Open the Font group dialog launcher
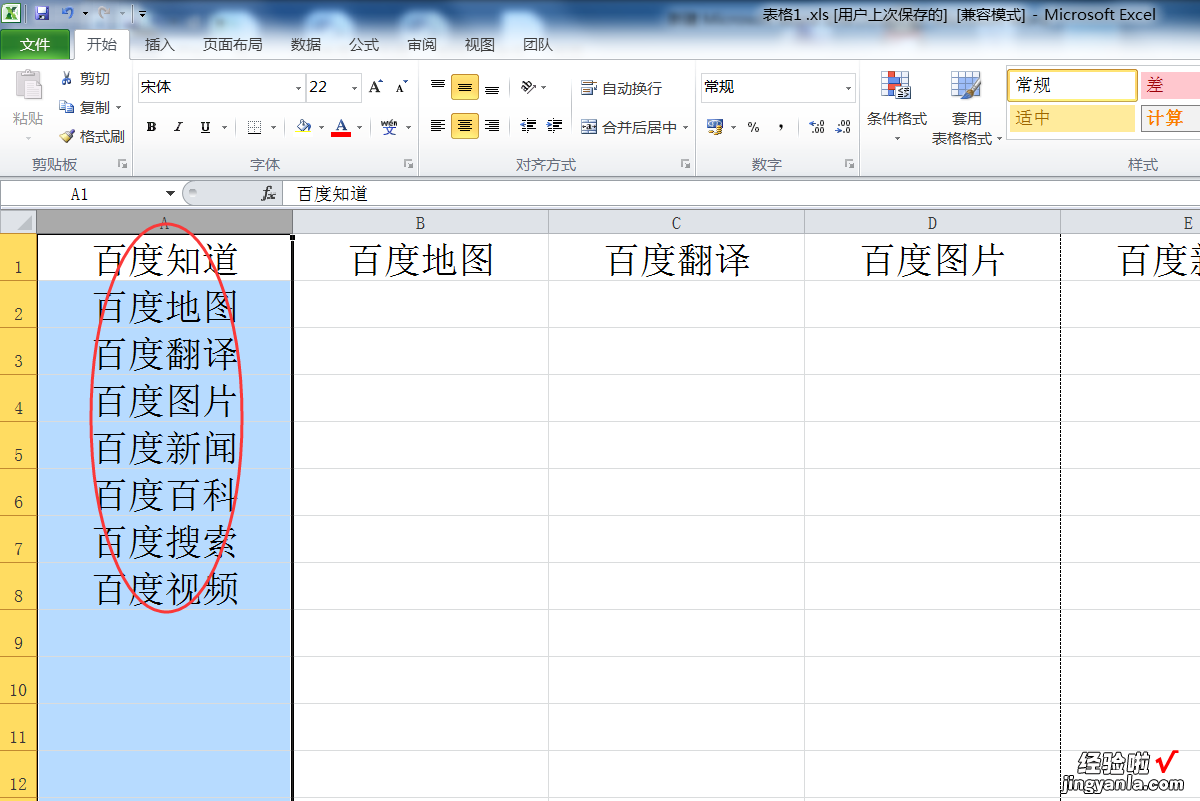Image resolution: width=1200 pixels, height=801 pixels. pyautogui.click(x=408, y=164)
